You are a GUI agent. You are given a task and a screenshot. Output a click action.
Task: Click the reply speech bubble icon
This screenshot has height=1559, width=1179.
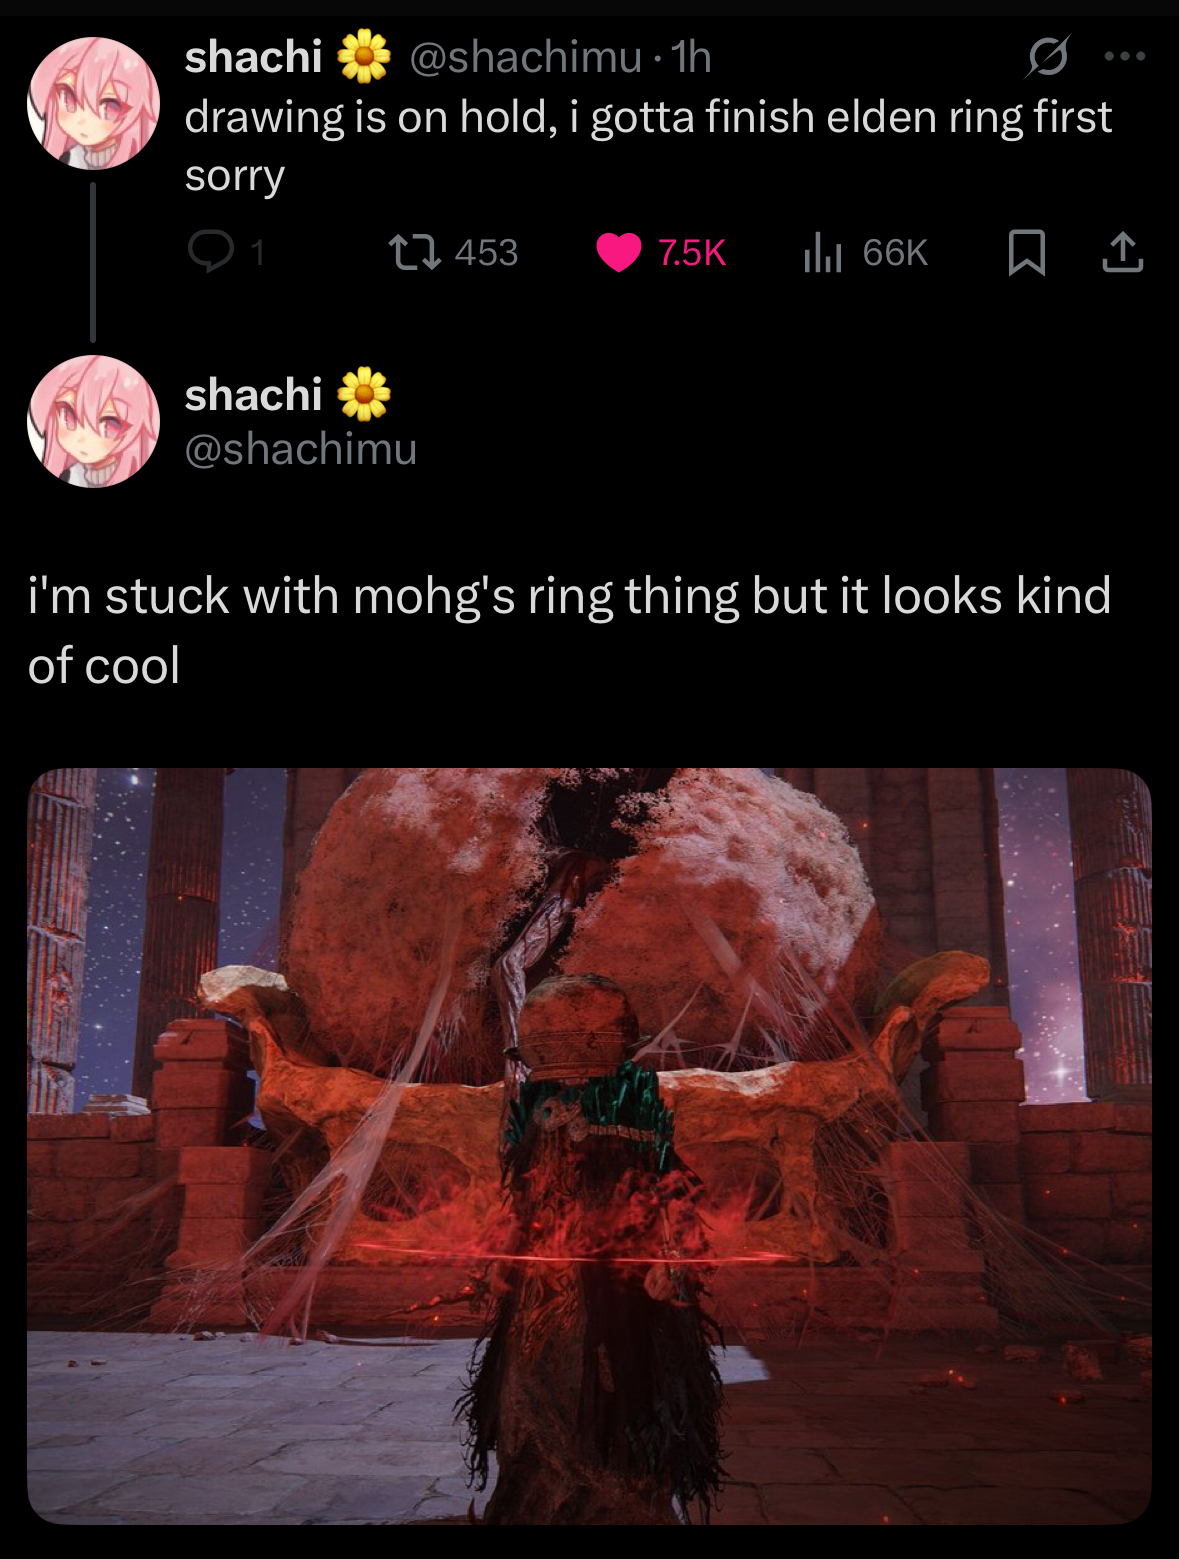click(210, 252)
